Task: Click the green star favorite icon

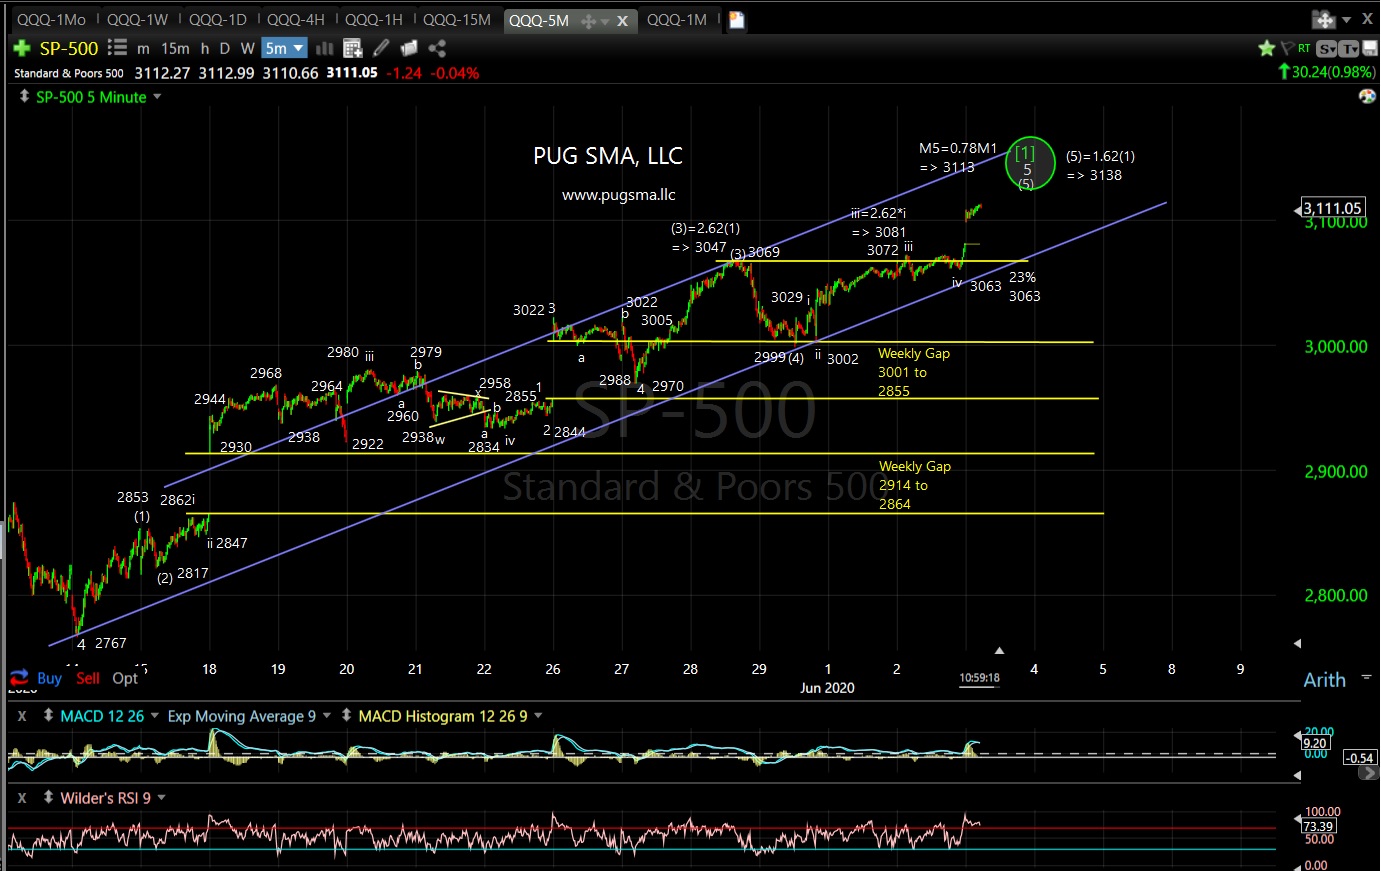Action: click(1267, 48)
